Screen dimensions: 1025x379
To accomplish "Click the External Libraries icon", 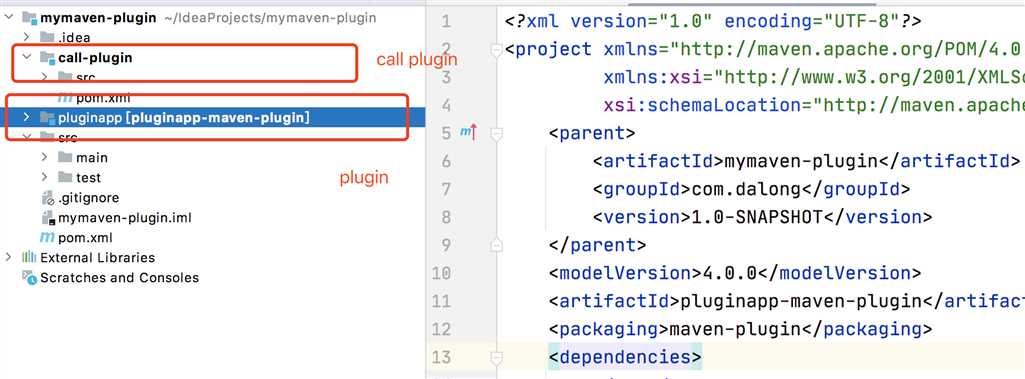I will [x=29, y=257].
